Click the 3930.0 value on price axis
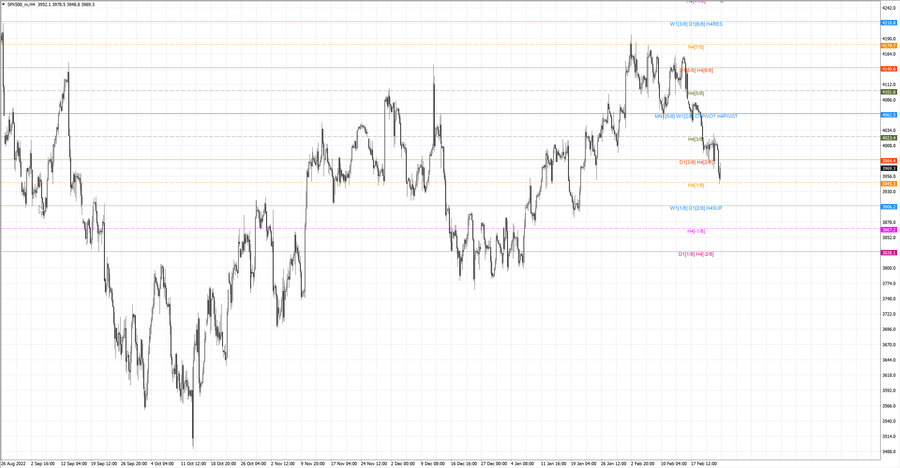 click(889, 191)
